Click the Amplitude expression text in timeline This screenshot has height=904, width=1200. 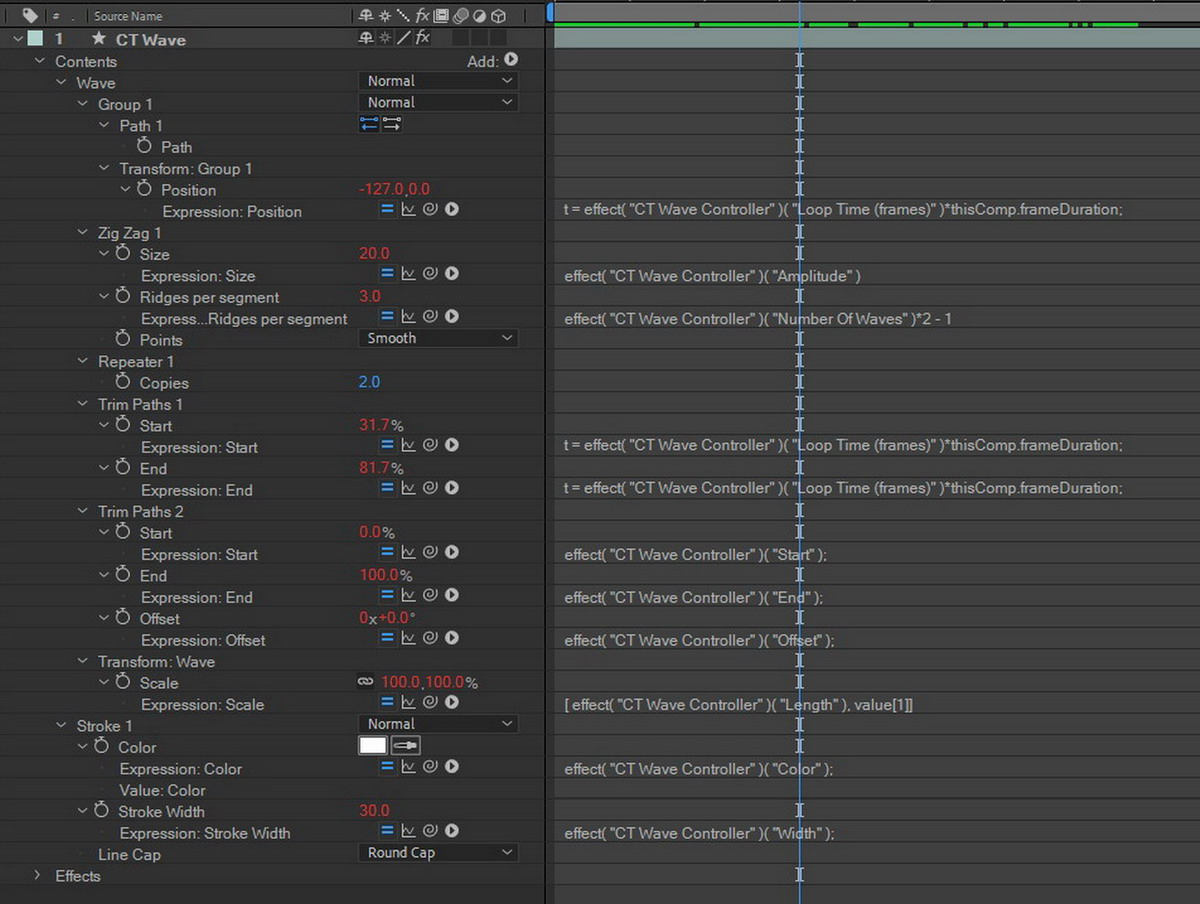click(x=712, y=276)
